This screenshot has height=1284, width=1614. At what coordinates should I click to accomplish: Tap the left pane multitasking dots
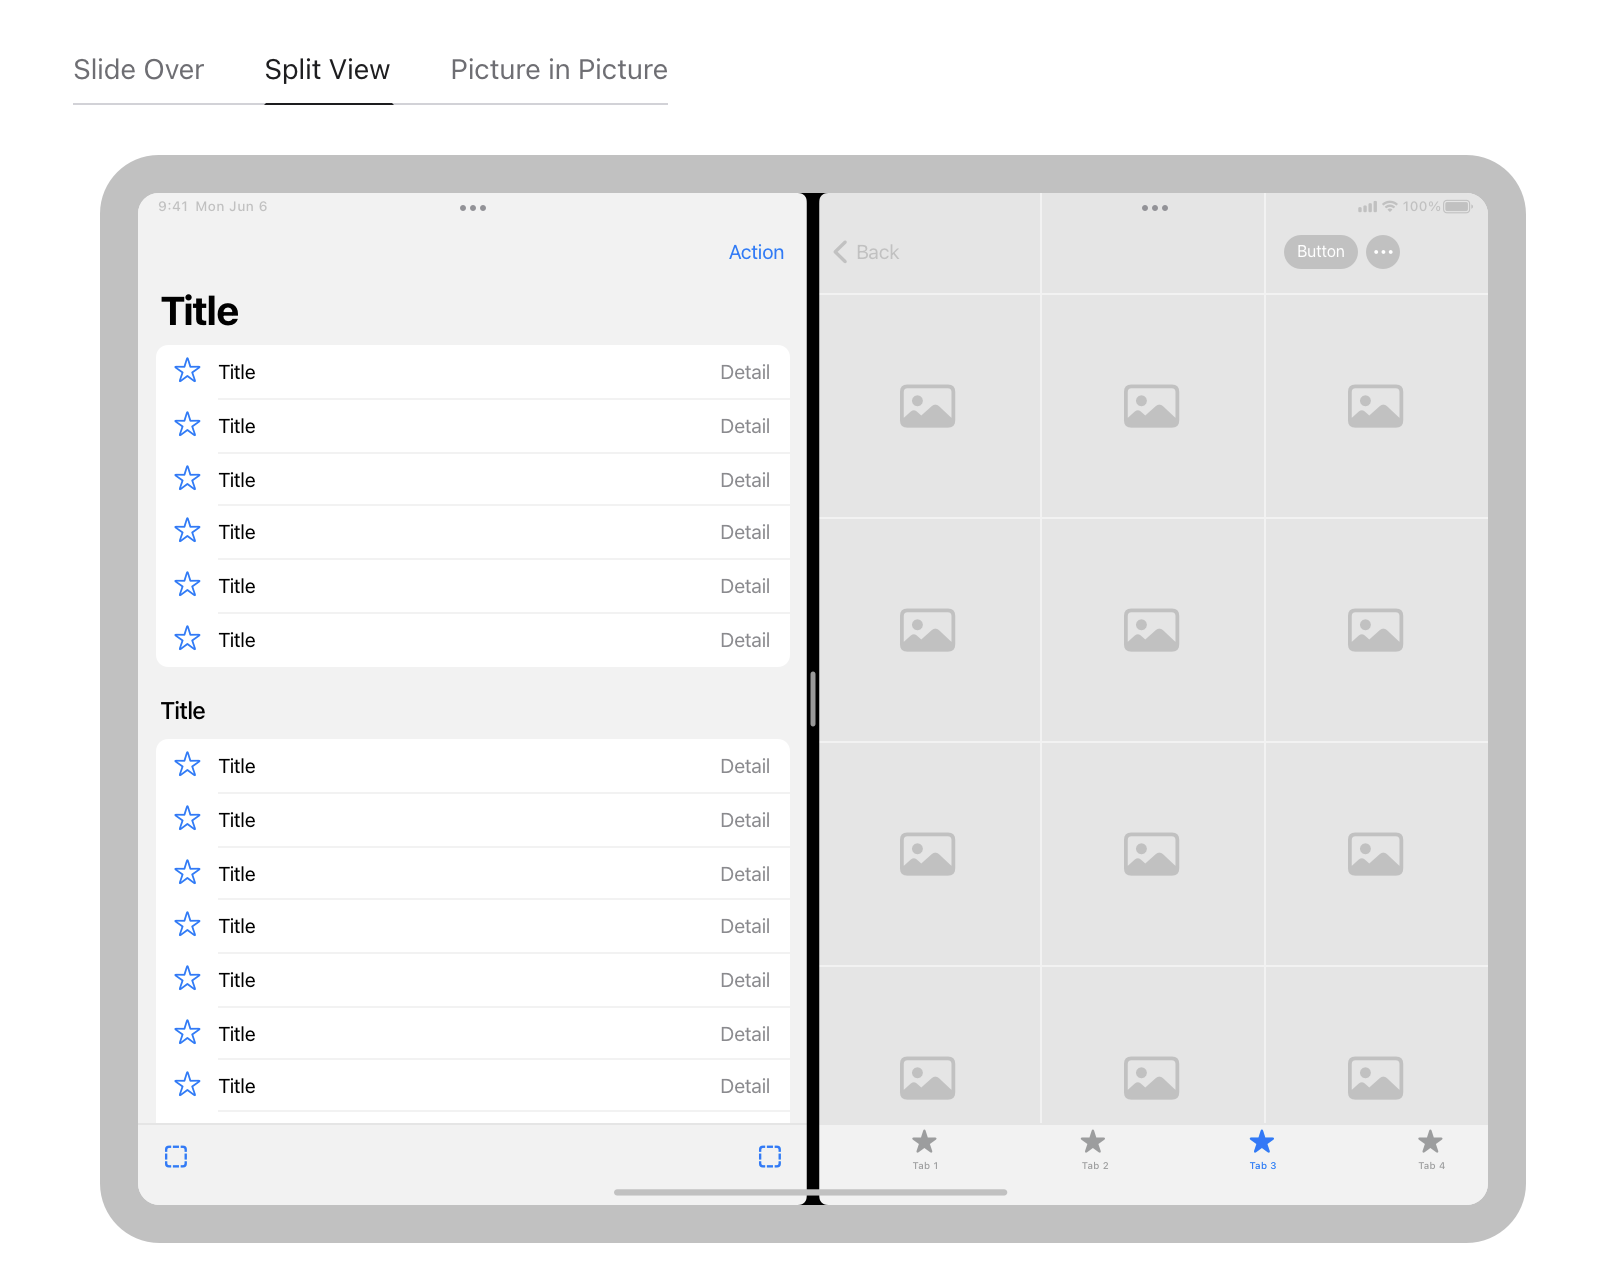[472, 208]
